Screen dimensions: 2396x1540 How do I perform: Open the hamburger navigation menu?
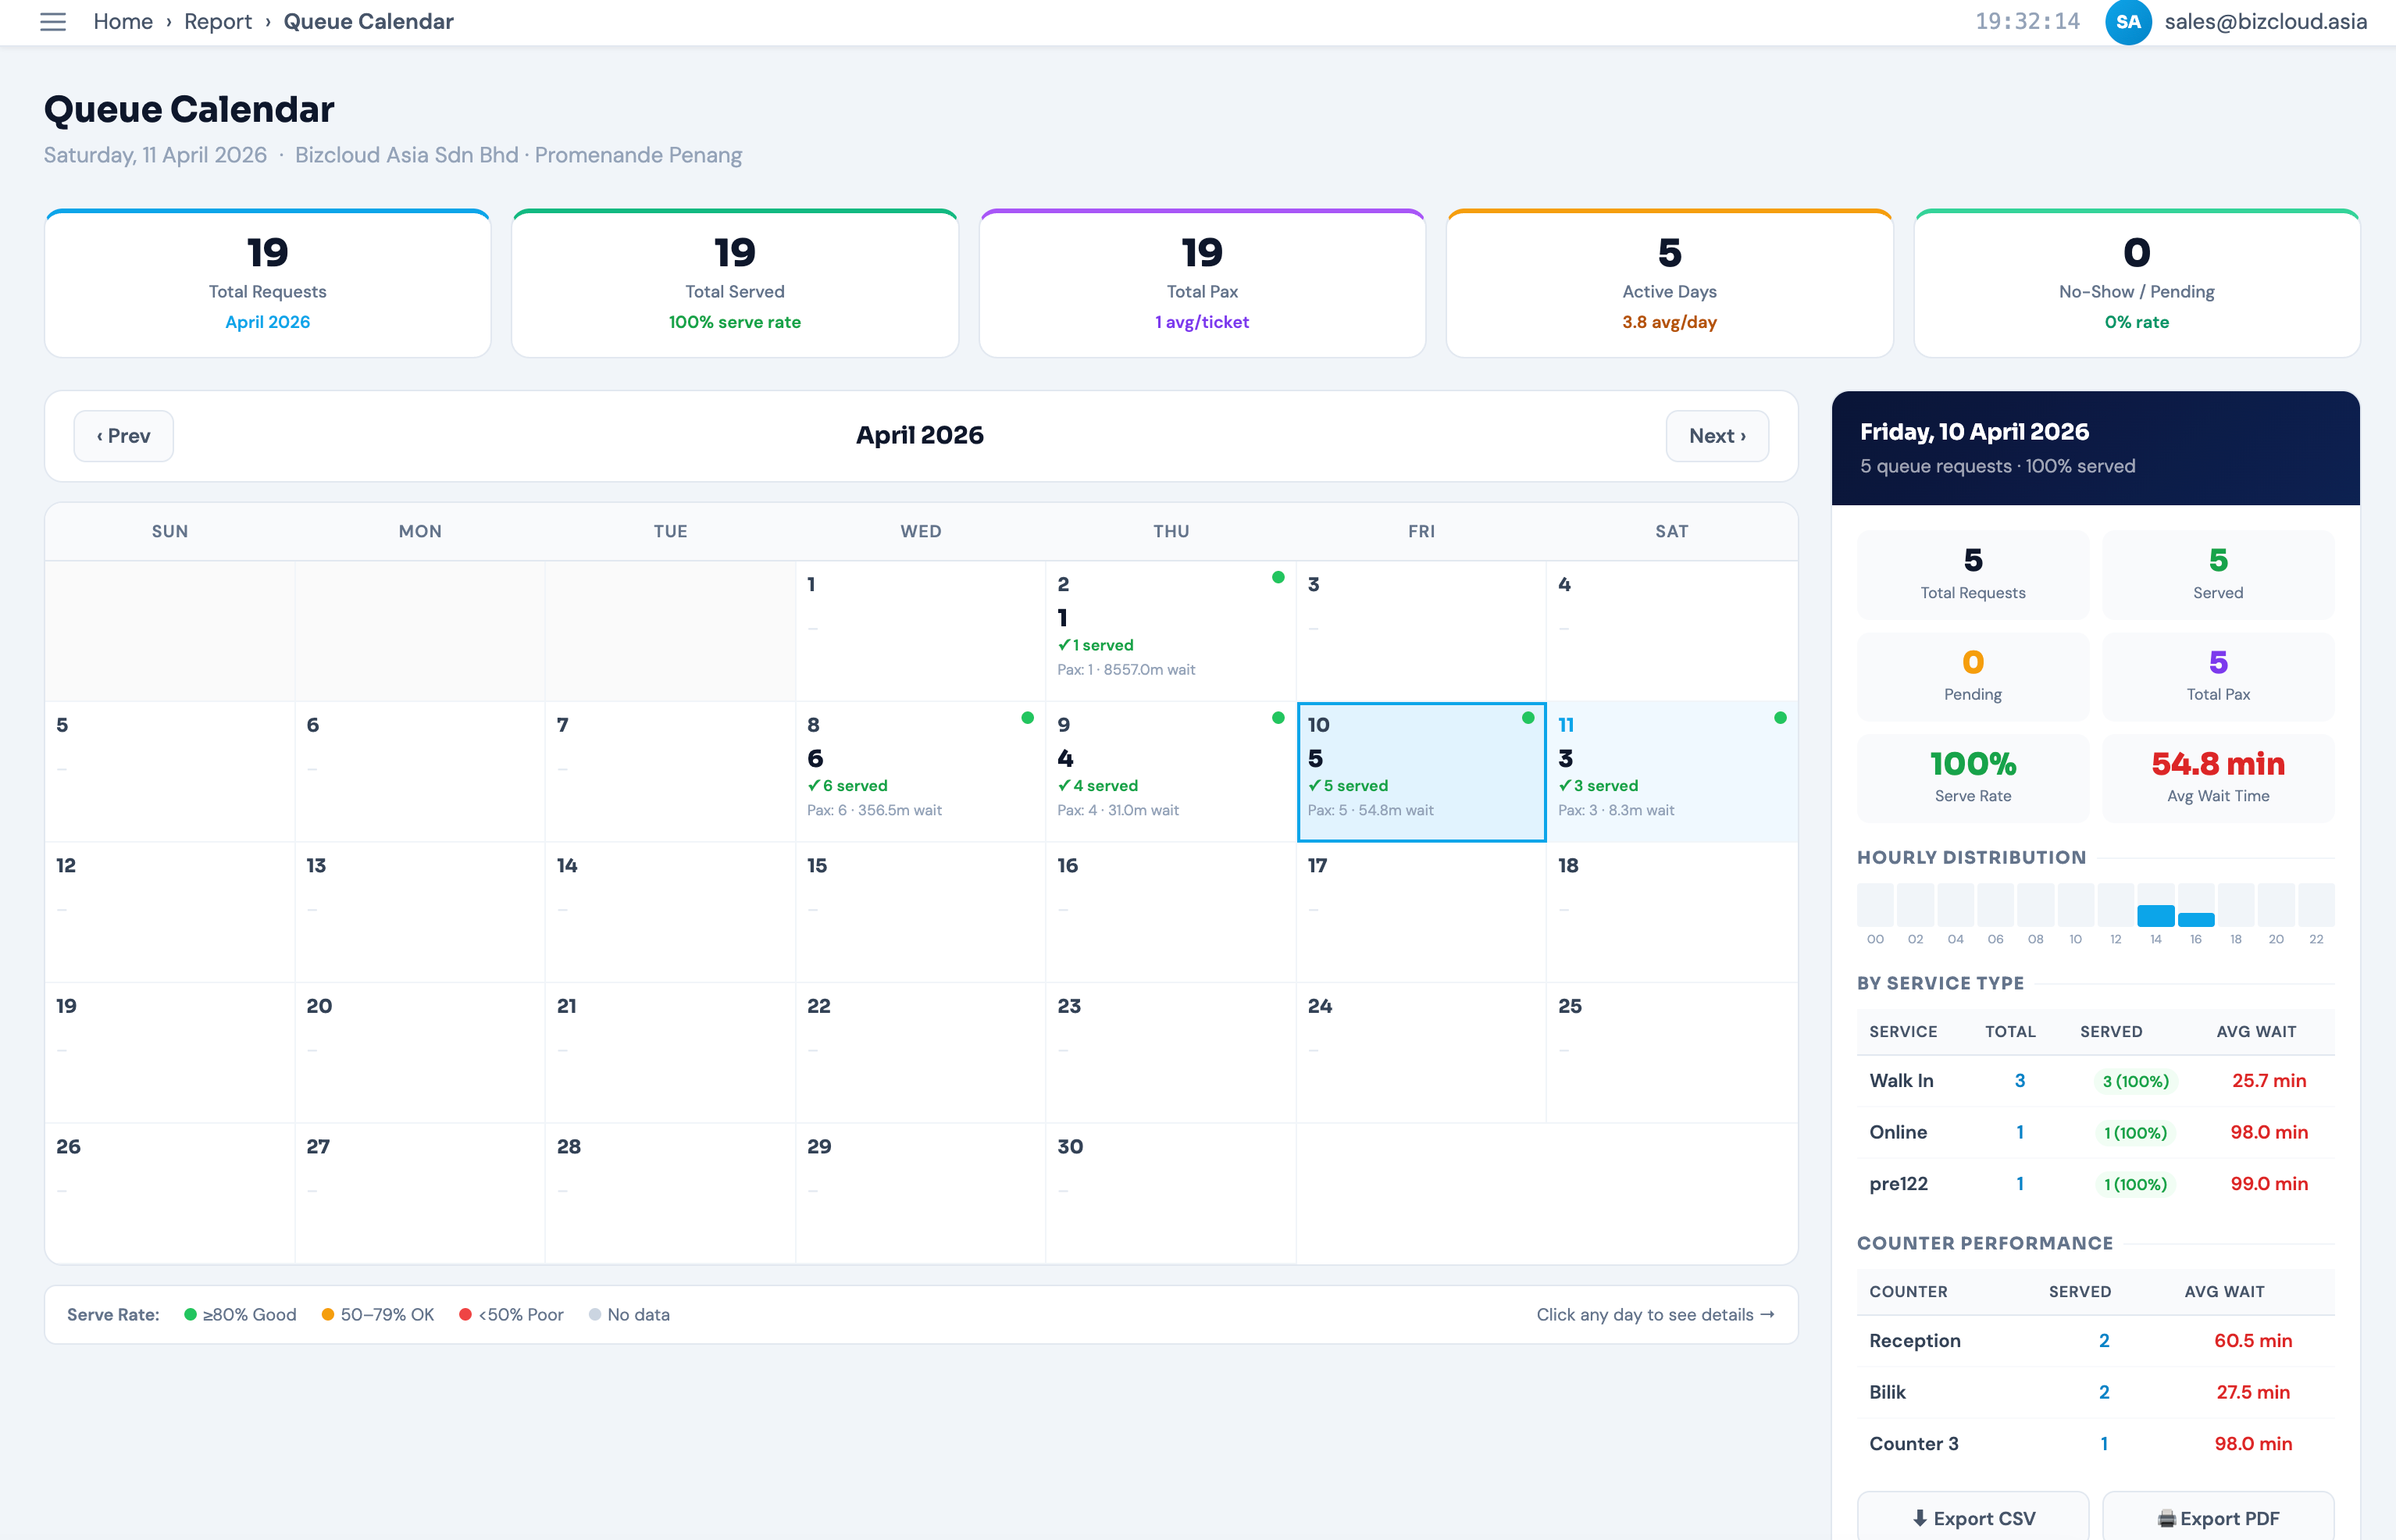point(53,22)
